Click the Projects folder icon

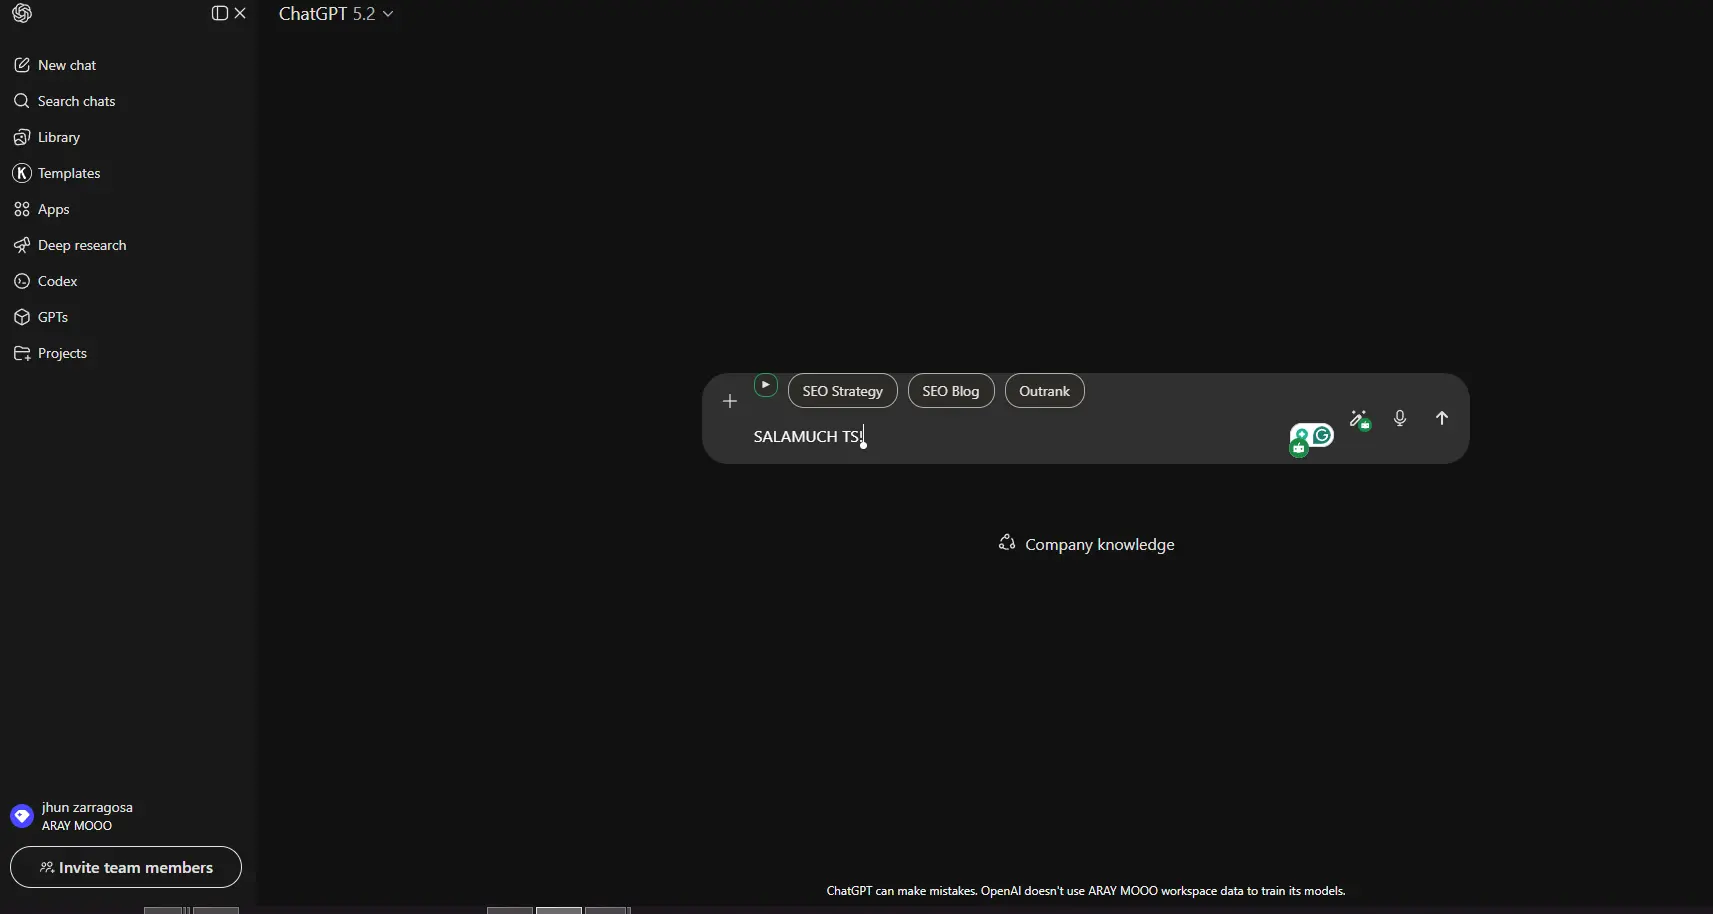coord(22,353)
